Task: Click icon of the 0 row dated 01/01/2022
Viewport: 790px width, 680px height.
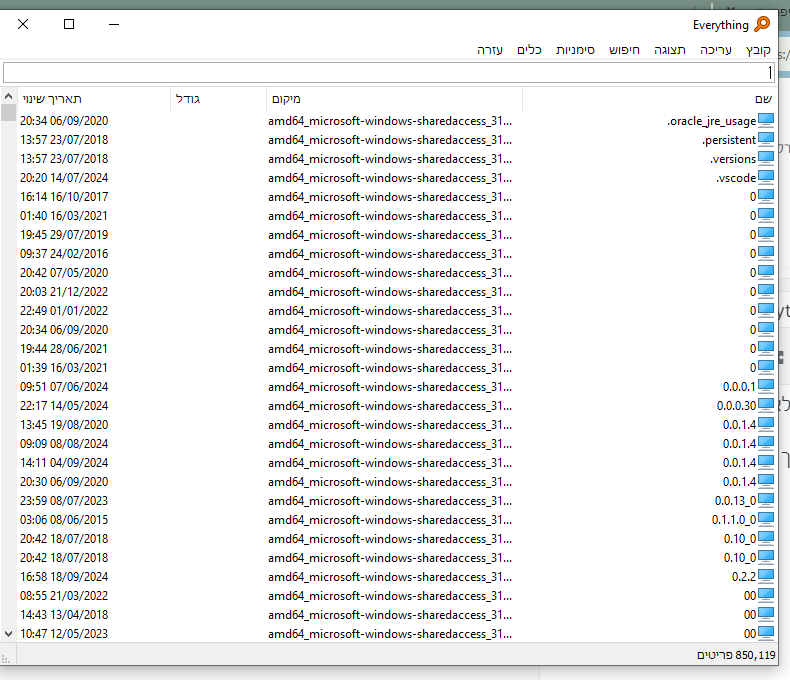Action: (x=766, y=311)
